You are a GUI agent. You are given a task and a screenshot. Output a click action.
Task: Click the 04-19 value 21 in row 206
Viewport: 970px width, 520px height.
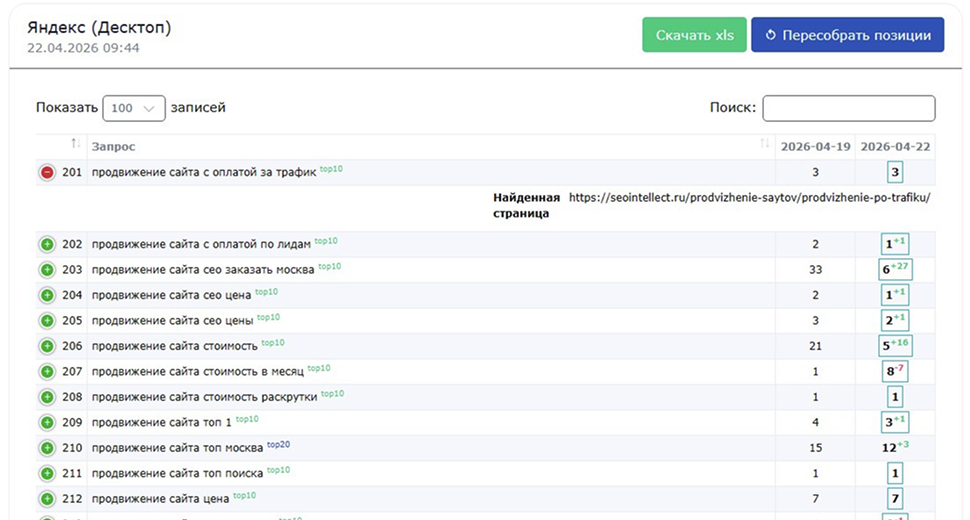click(x=815, y=346)
